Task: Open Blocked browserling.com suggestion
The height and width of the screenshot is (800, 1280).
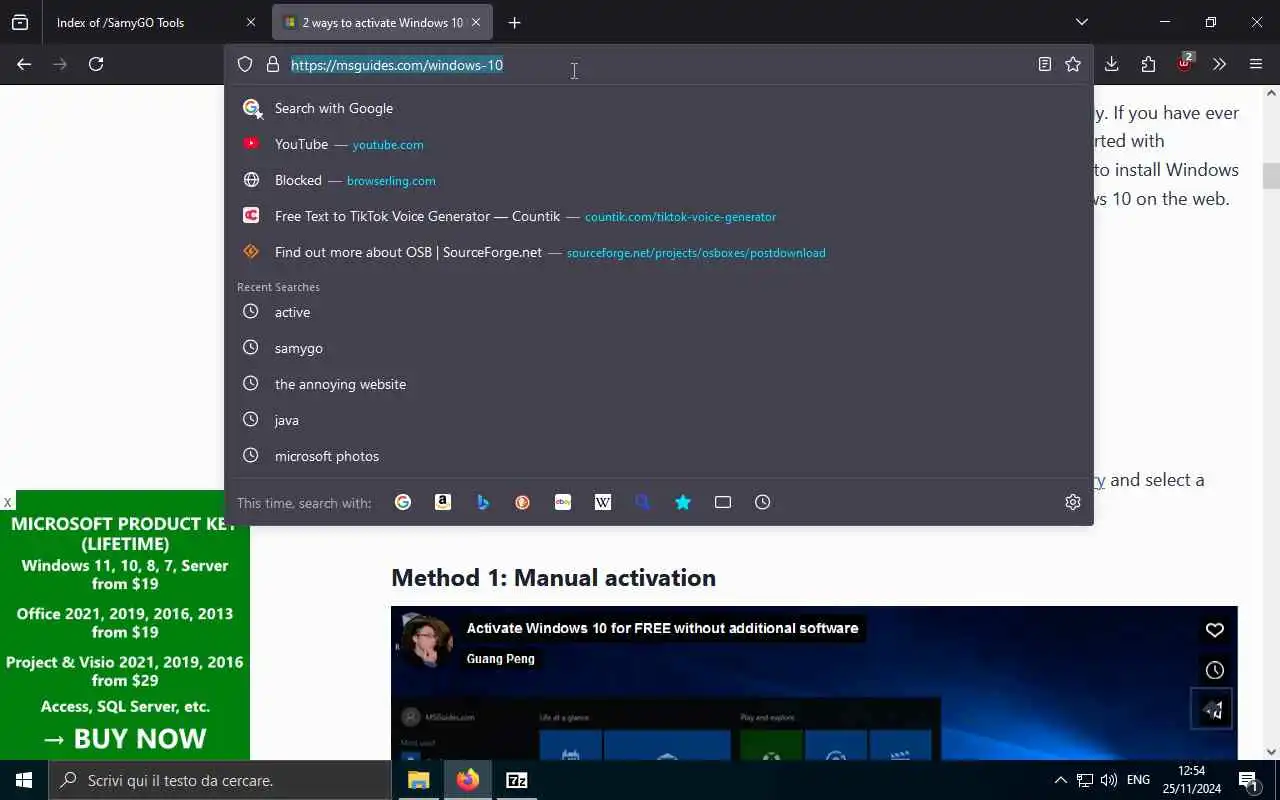Action: point(659,180)
